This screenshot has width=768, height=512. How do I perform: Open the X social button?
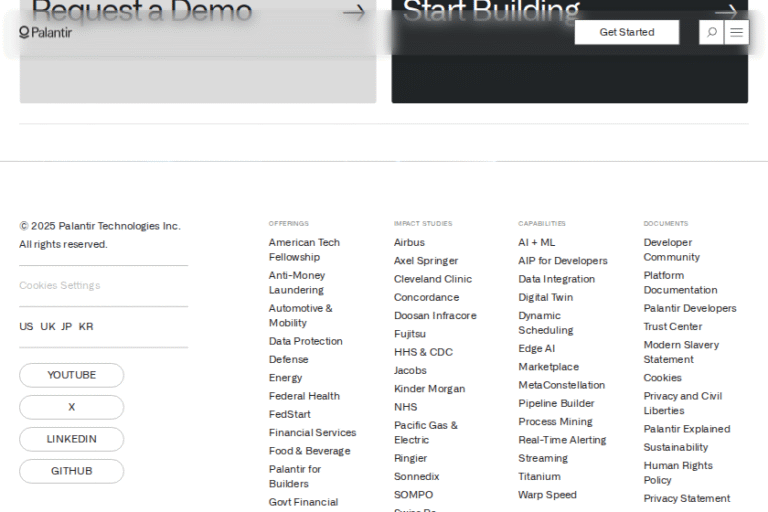coord(72,407)
